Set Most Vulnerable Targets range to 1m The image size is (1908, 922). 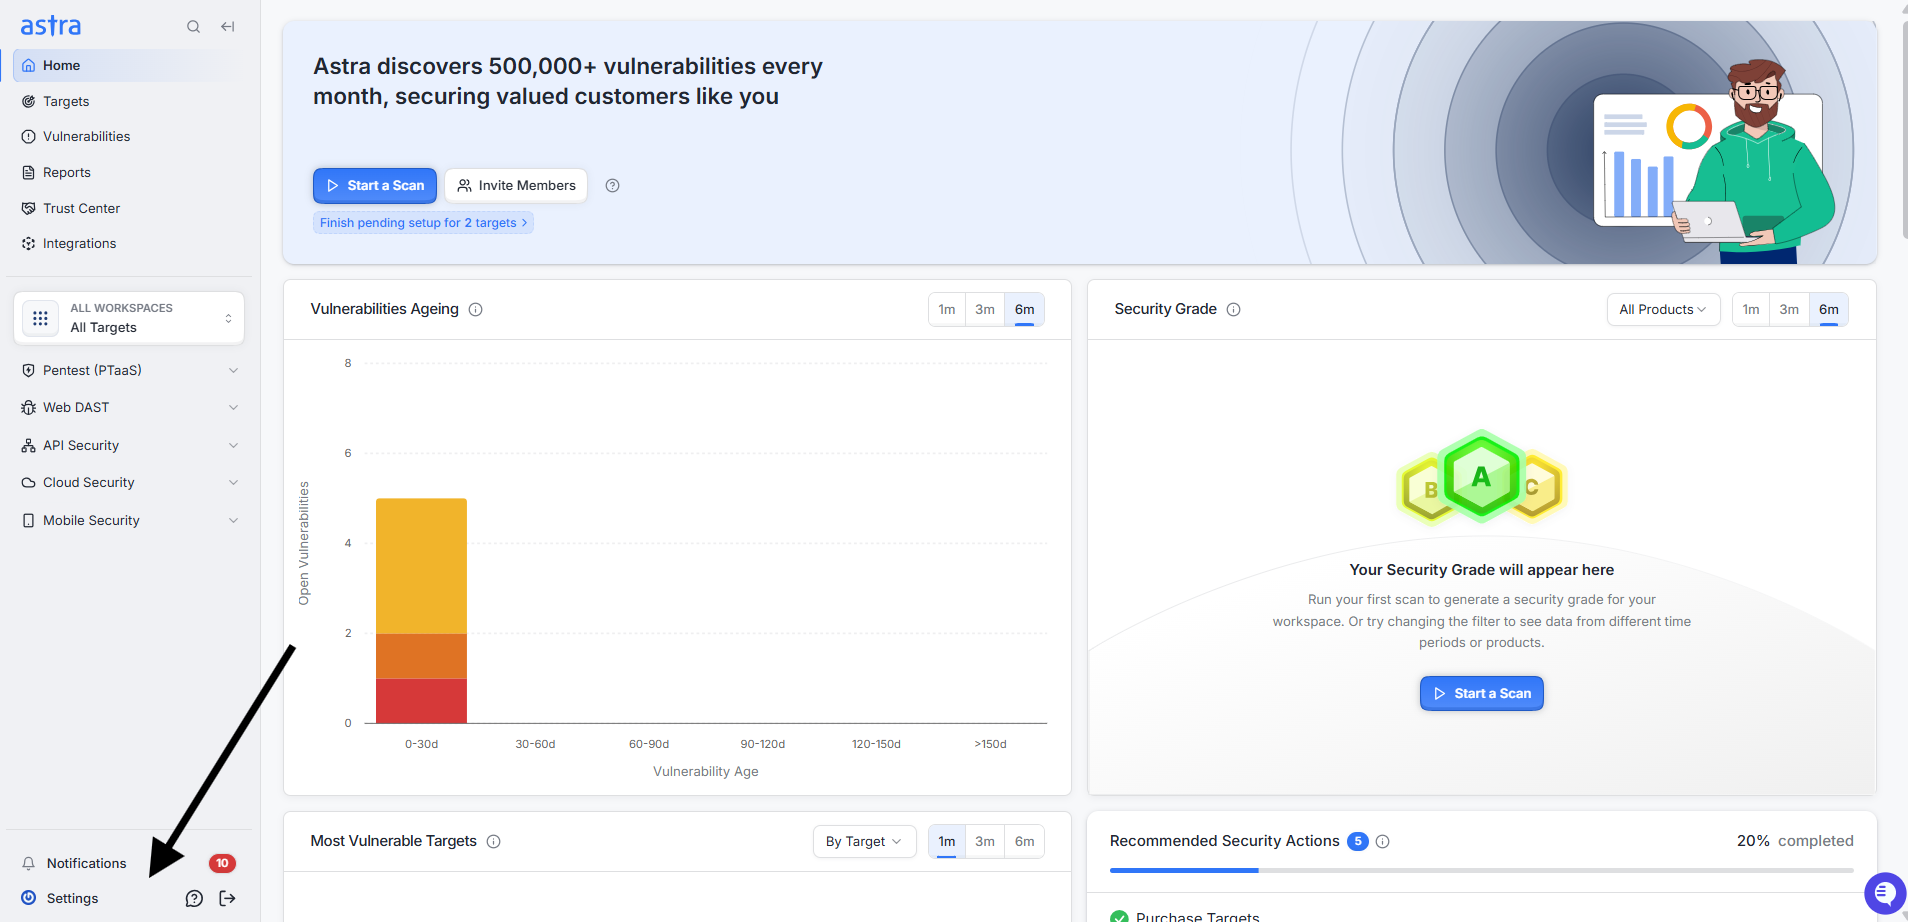(x=947, y=842)
